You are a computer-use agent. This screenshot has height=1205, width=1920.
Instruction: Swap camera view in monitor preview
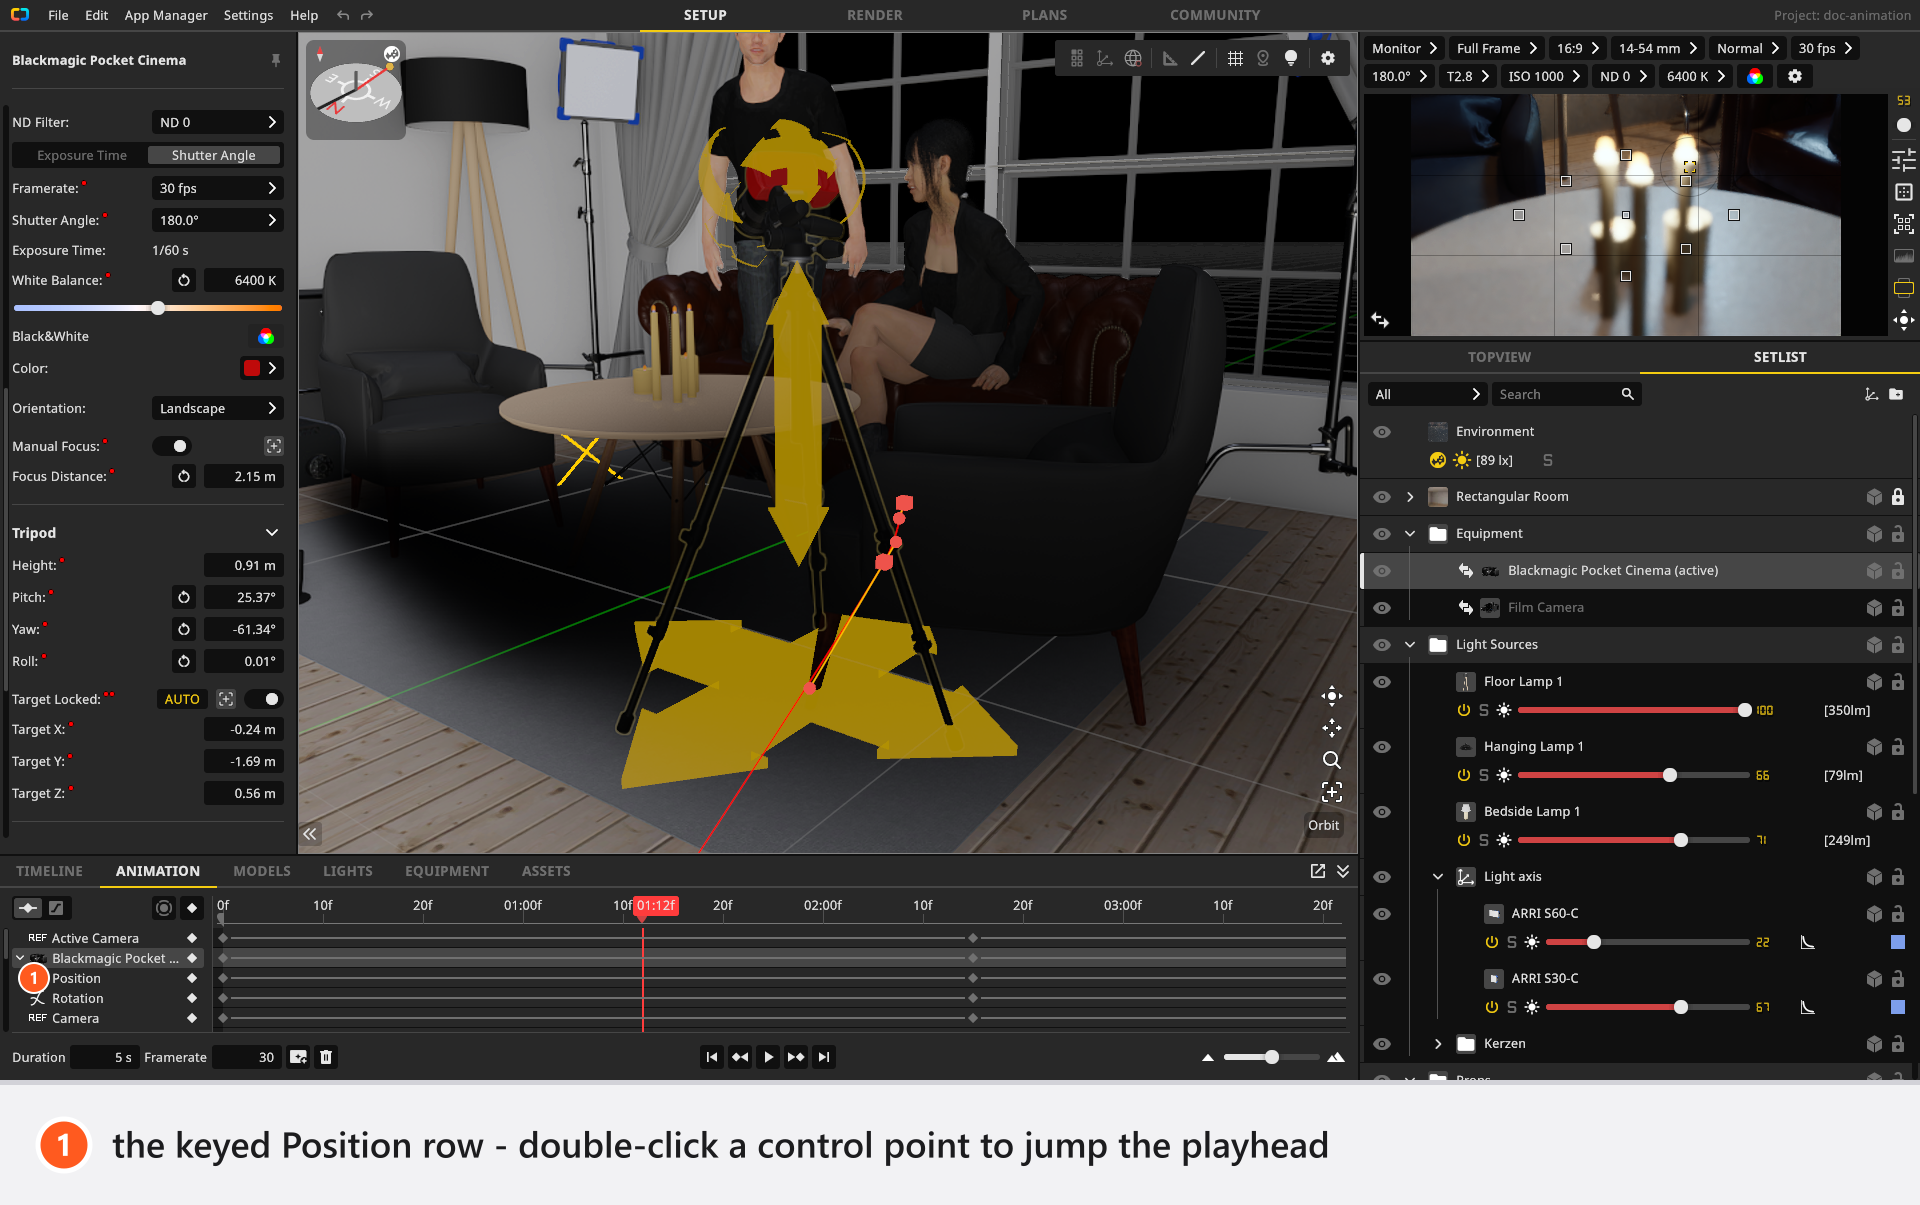click(1380, 321)
